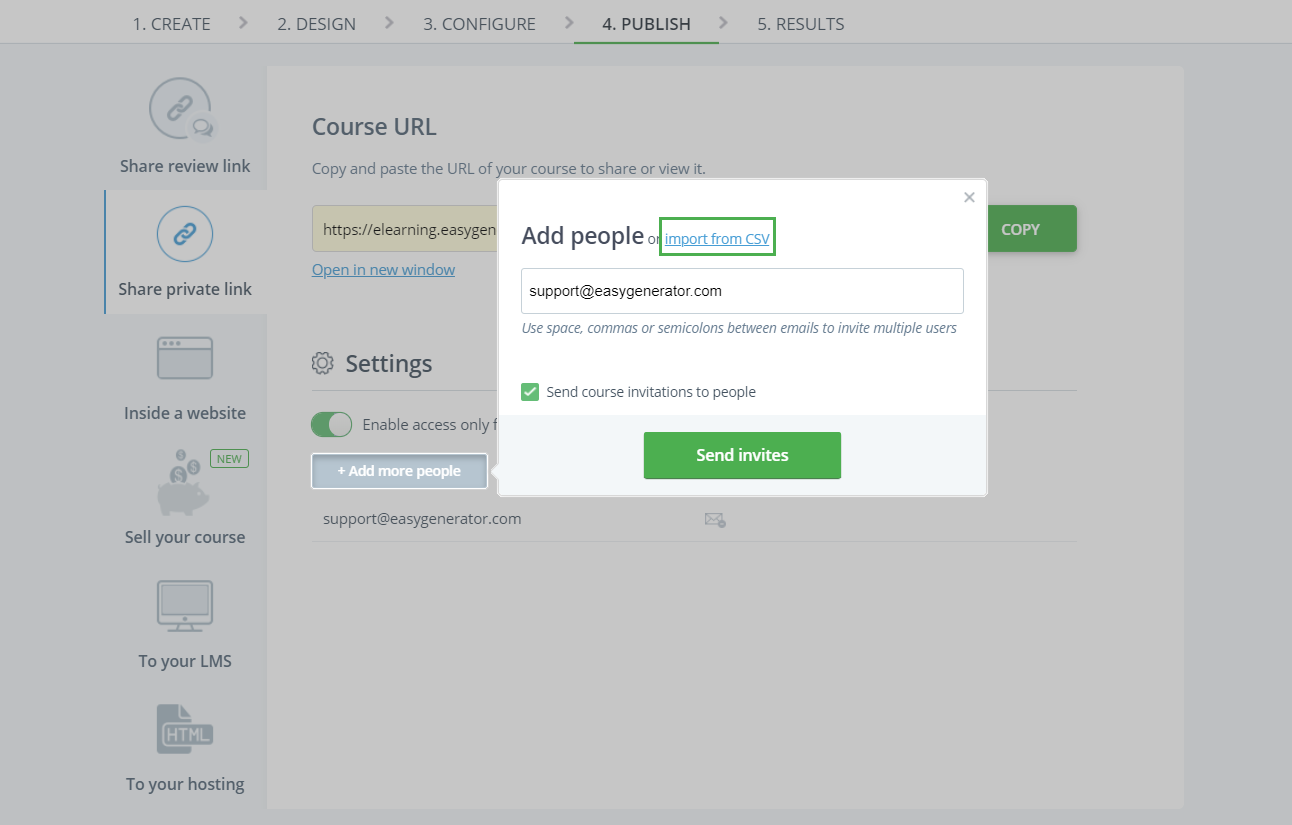Open the course in new window link
The image size is (1292, 825).
point(383,270)
